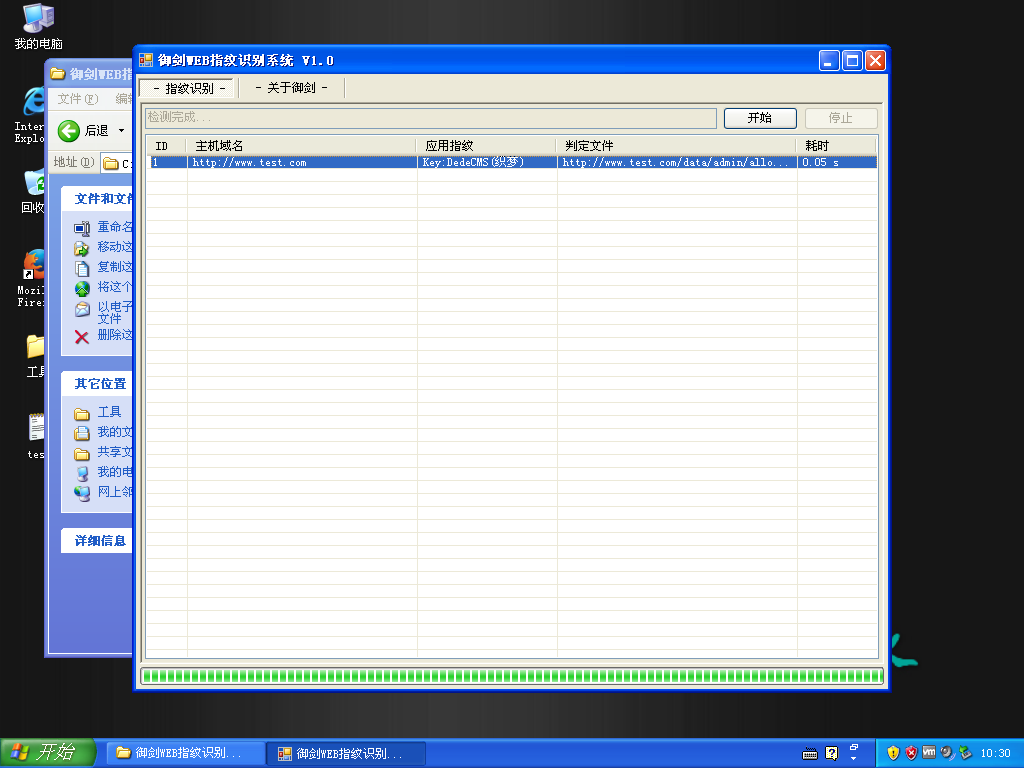Click the 御剑 app title bar icon
This screenshot has height=768, width=1024.
pos(146,60)
